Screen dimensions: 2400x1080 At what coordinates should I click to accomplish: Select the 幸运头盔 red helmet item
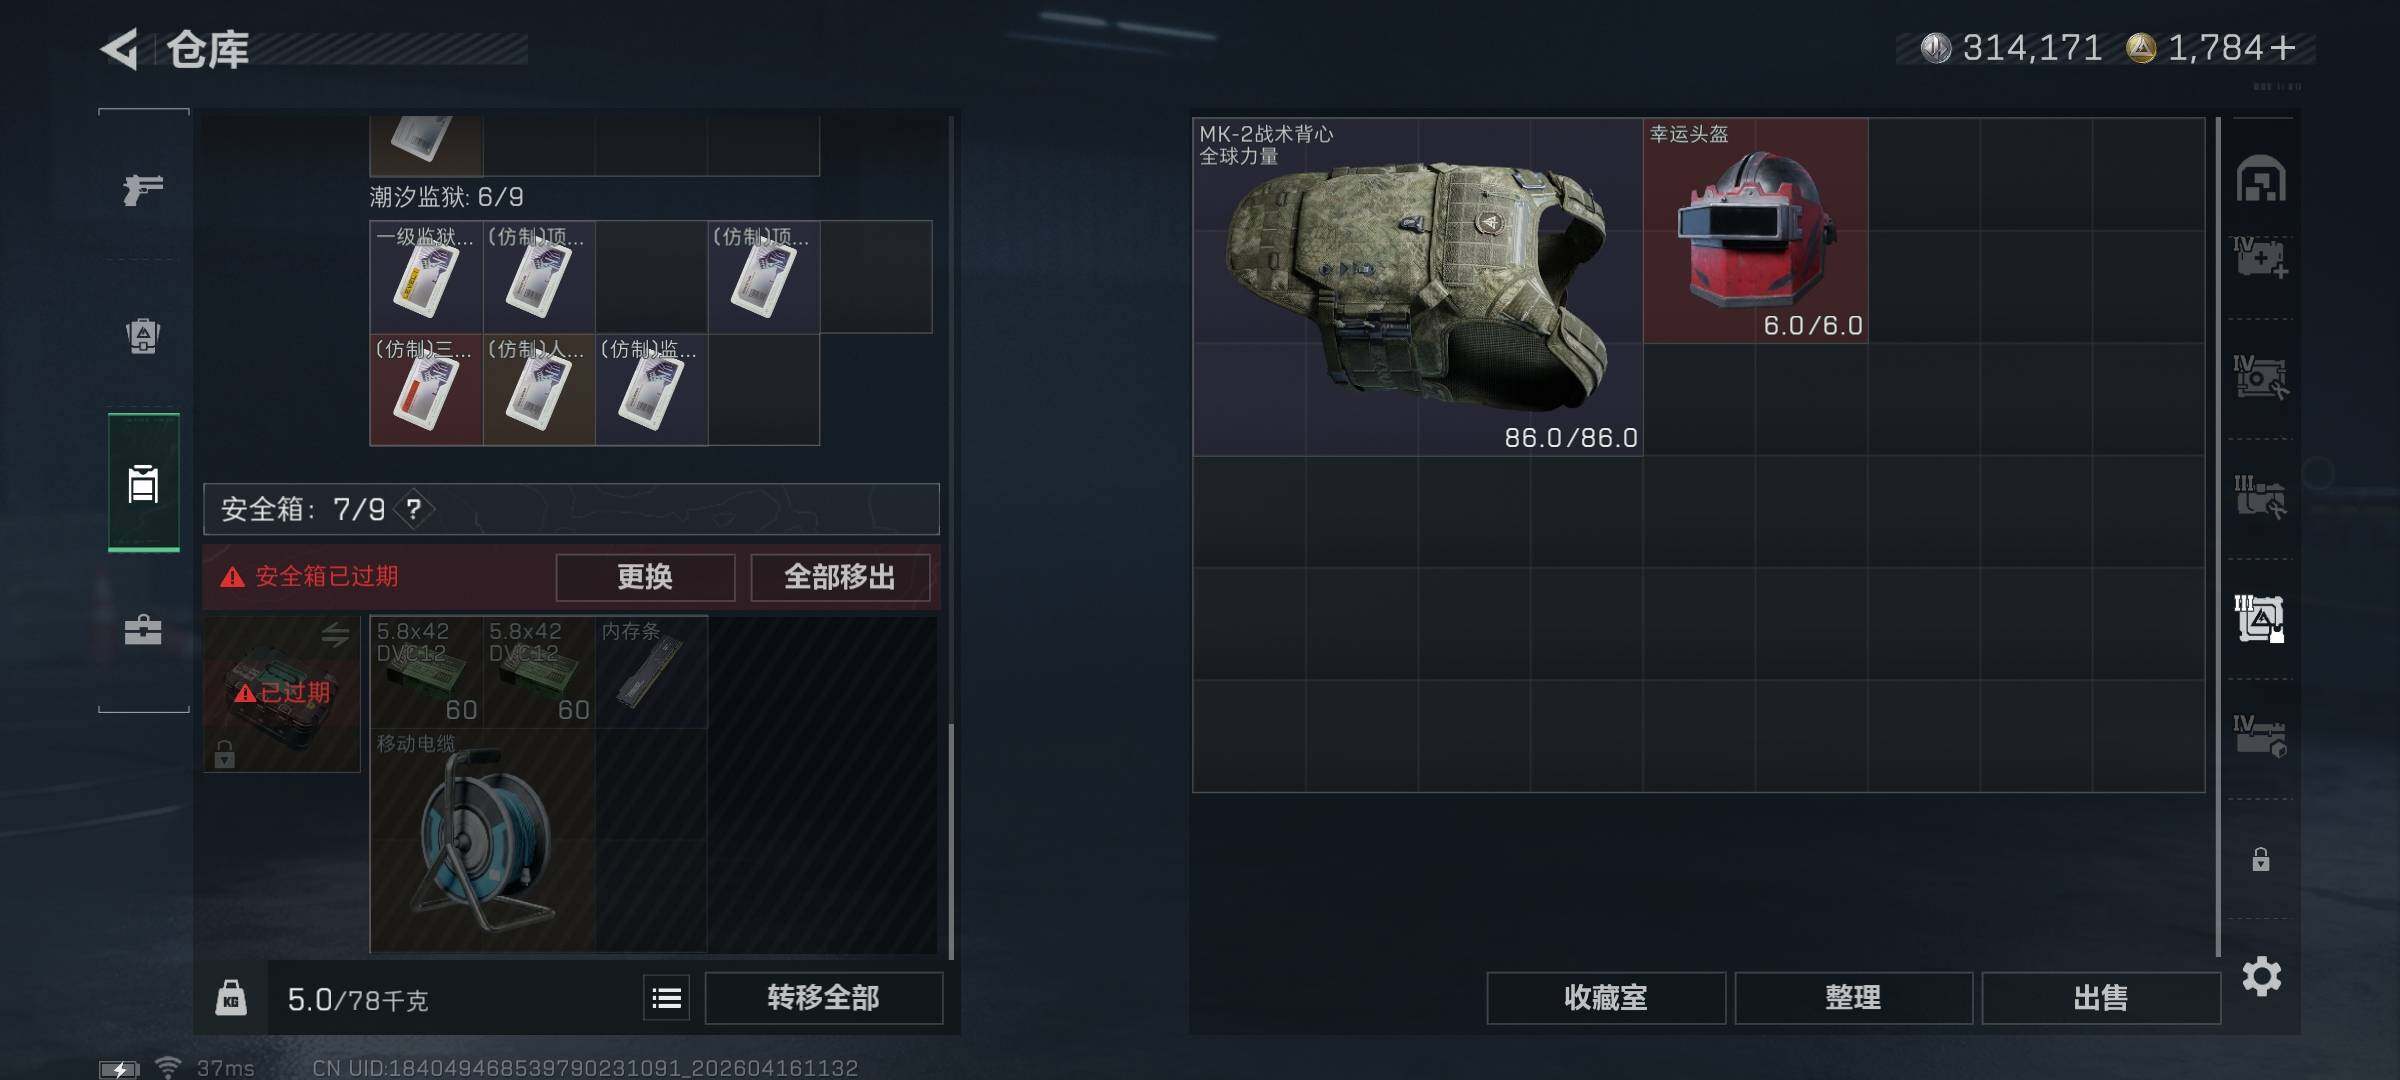1755,231
